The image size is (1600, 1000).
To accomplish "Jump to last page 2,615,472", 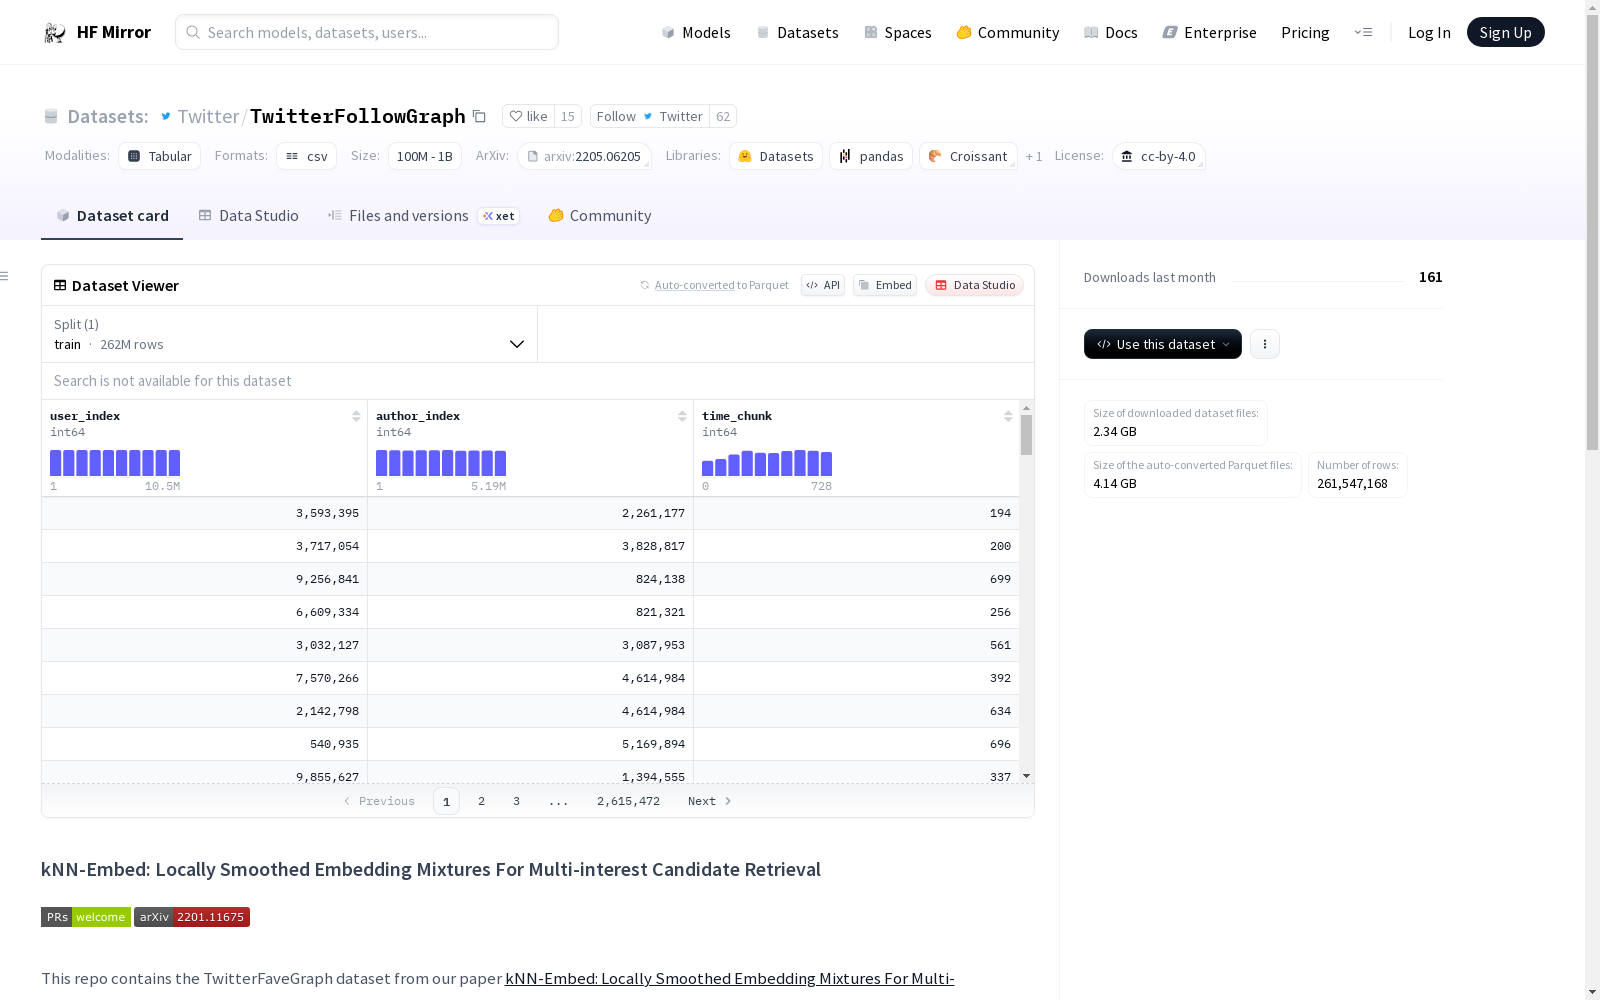I will pyautogui.click(x=629, y=801).
